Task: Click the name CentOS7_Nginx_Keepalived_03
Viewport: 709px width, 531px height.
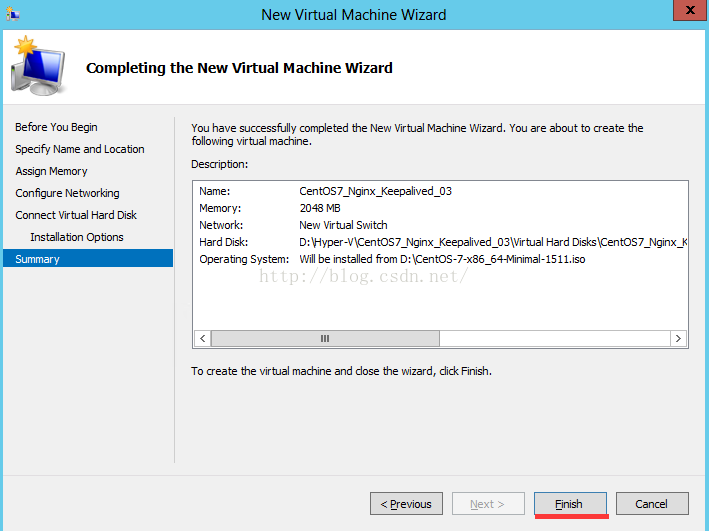Action: click(375, 191)
